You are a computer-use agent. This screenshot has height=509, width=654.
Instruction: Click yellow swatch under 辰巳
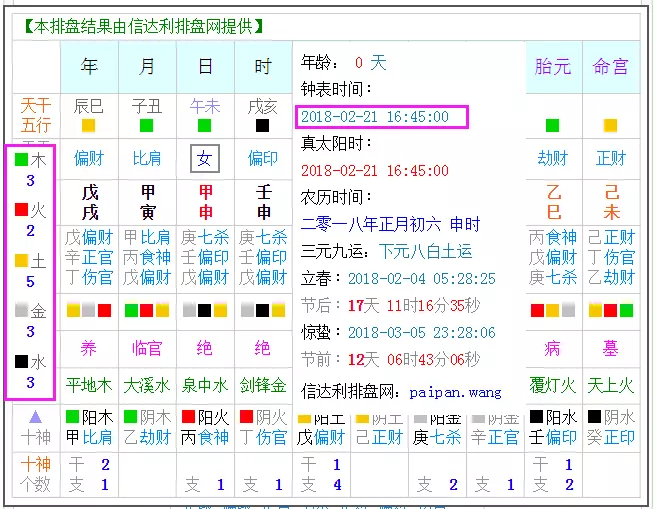click(88, 125)
